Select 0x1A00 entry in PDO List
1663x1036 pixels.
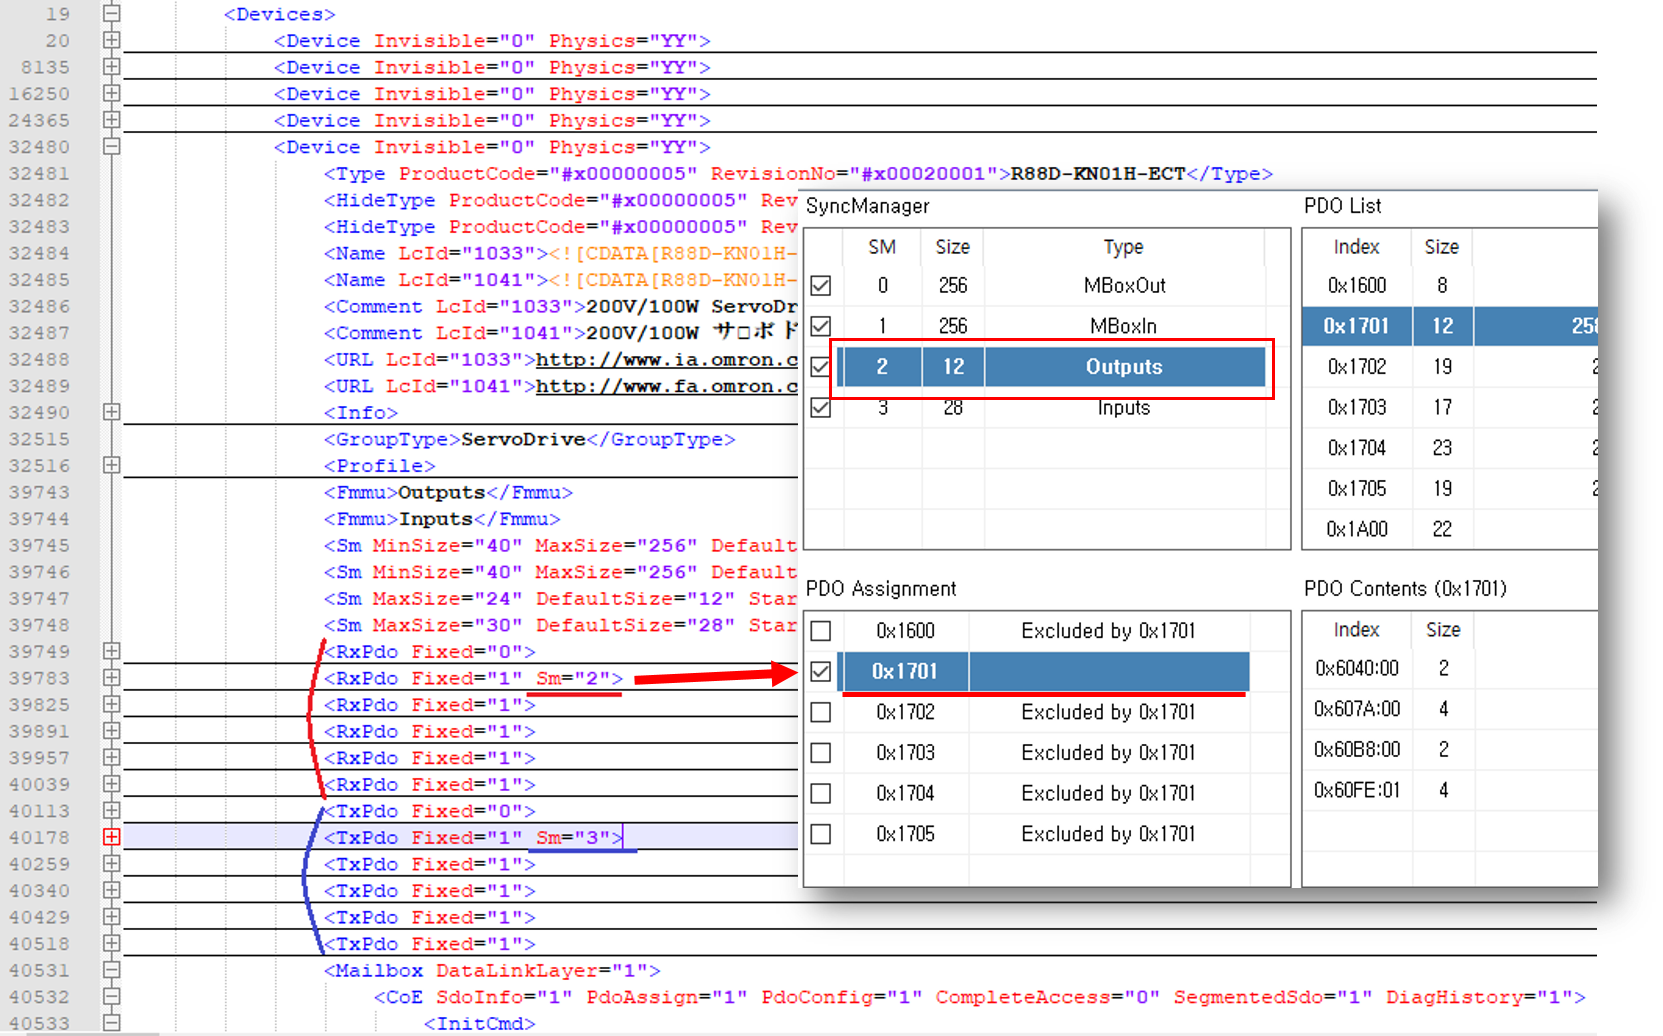(x=1357, y=529)
